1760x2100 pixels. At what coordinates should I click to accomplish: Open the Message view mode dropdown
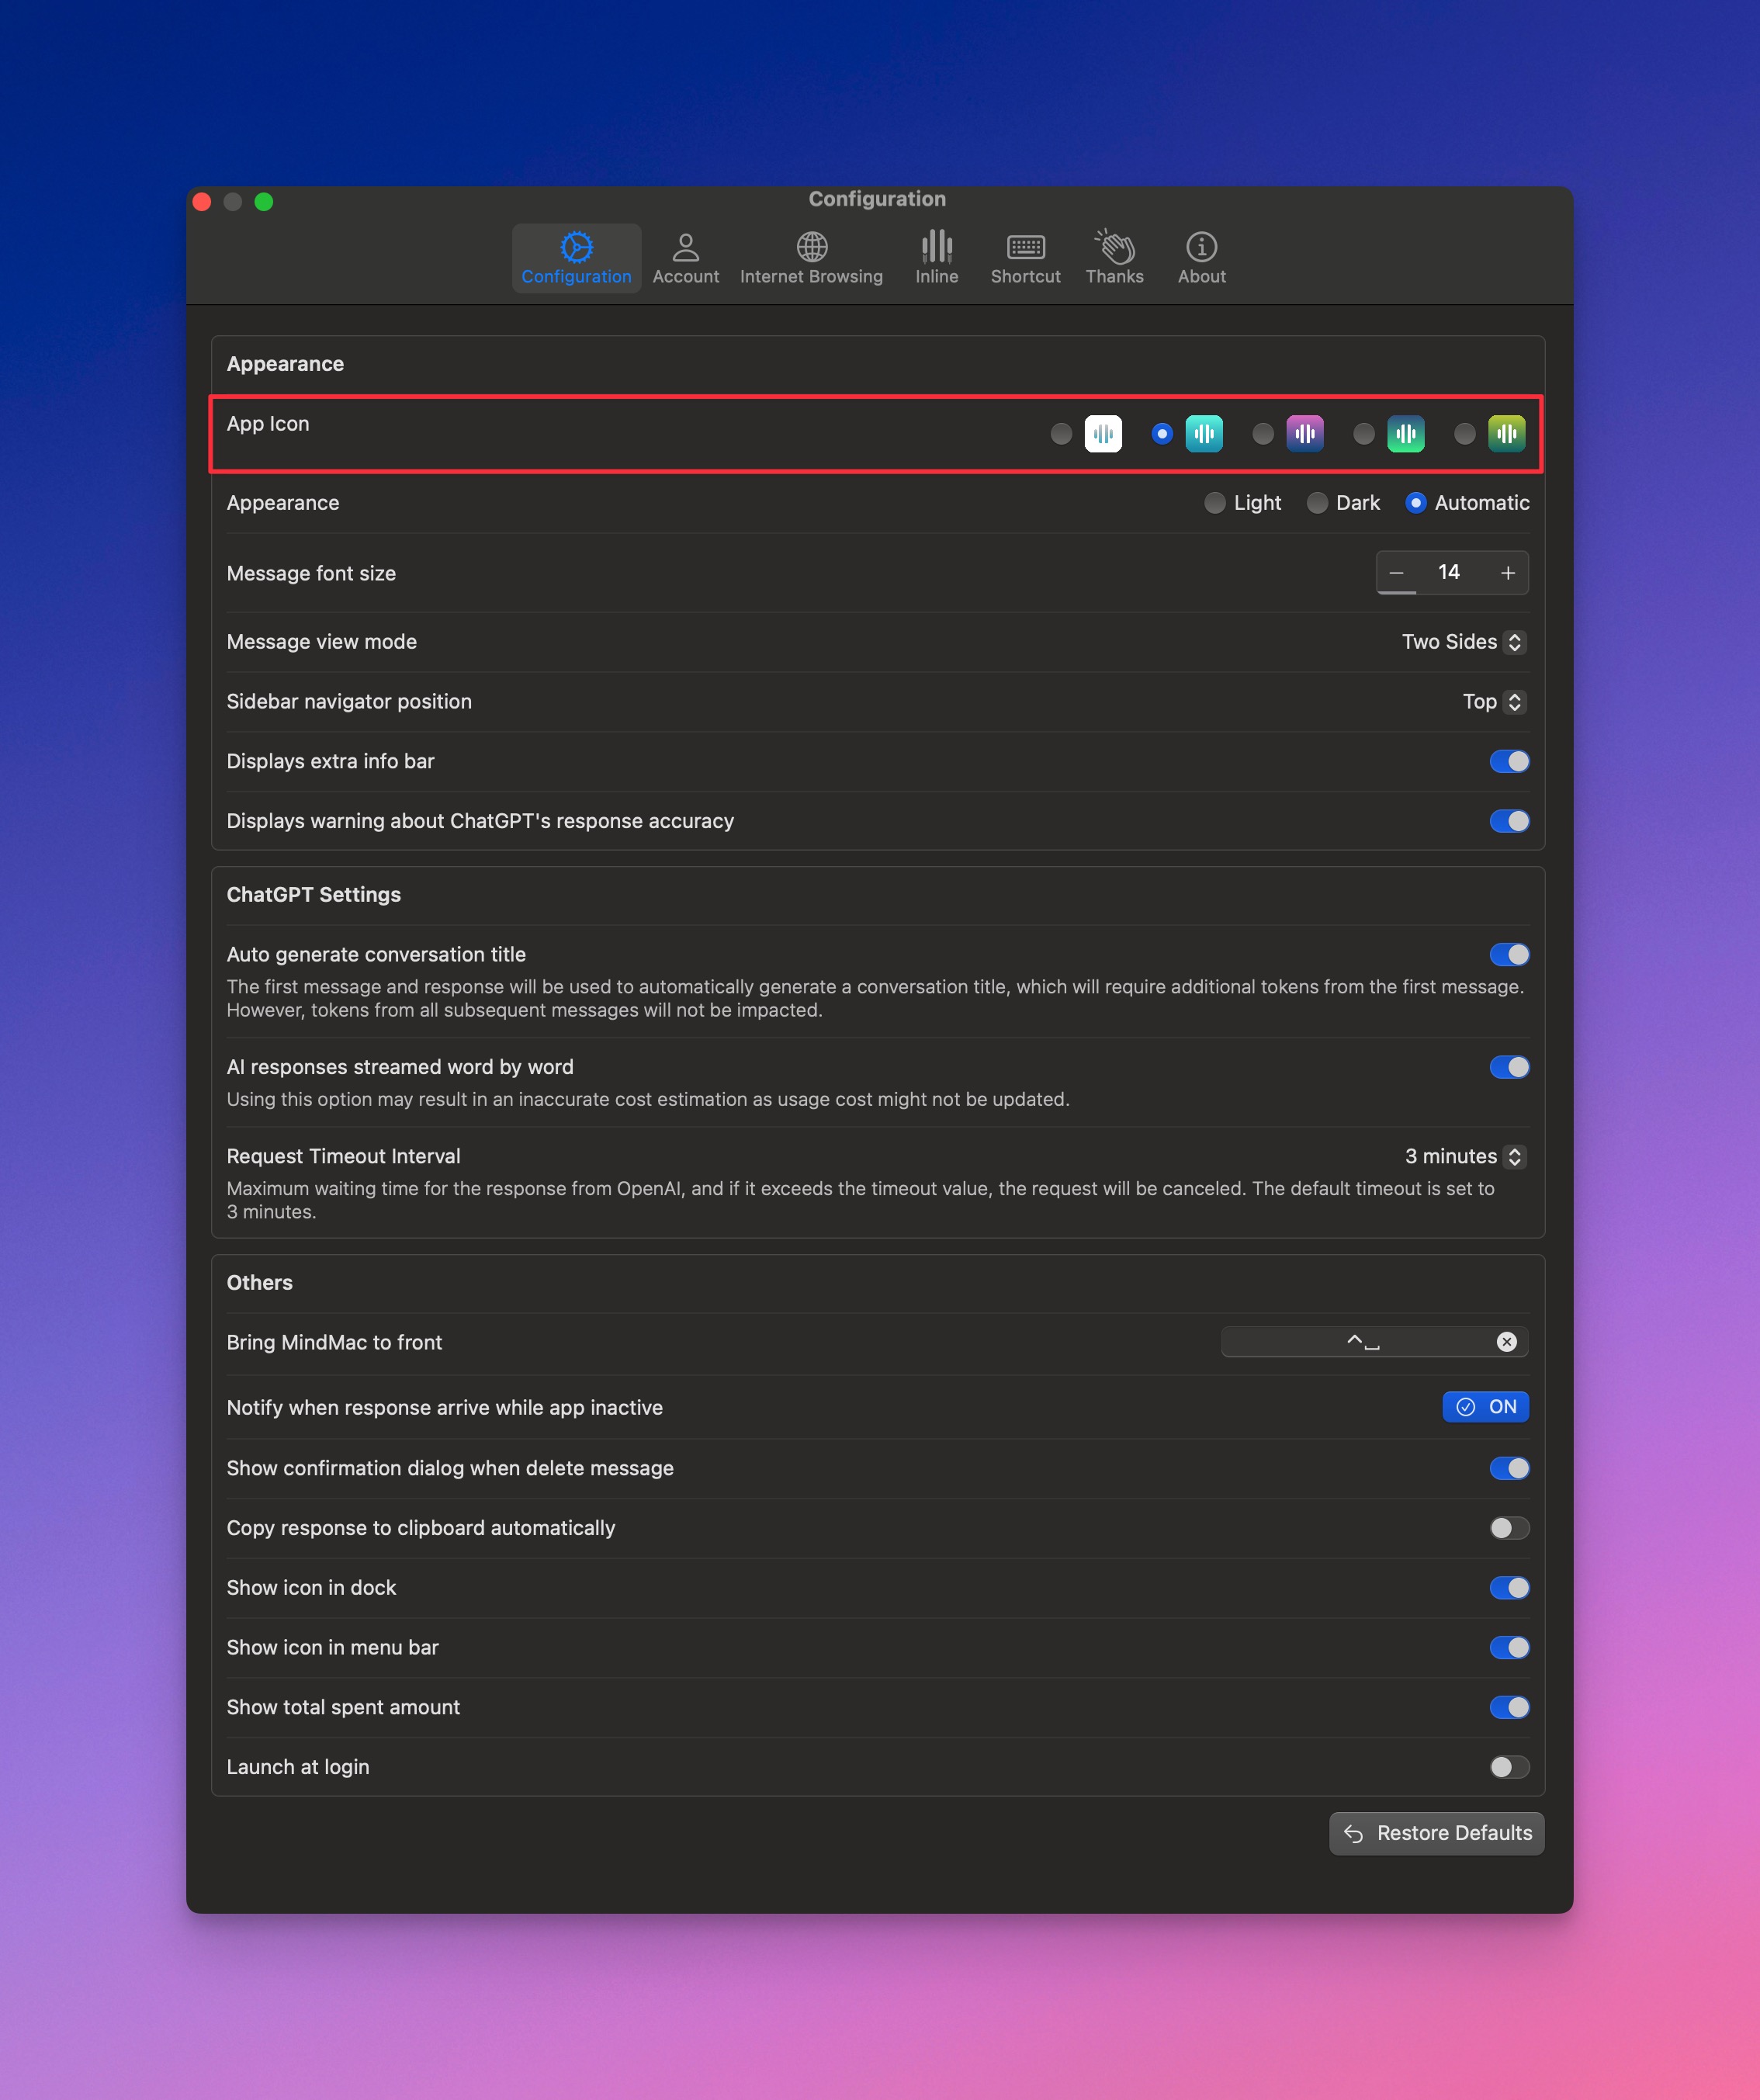1462,642
